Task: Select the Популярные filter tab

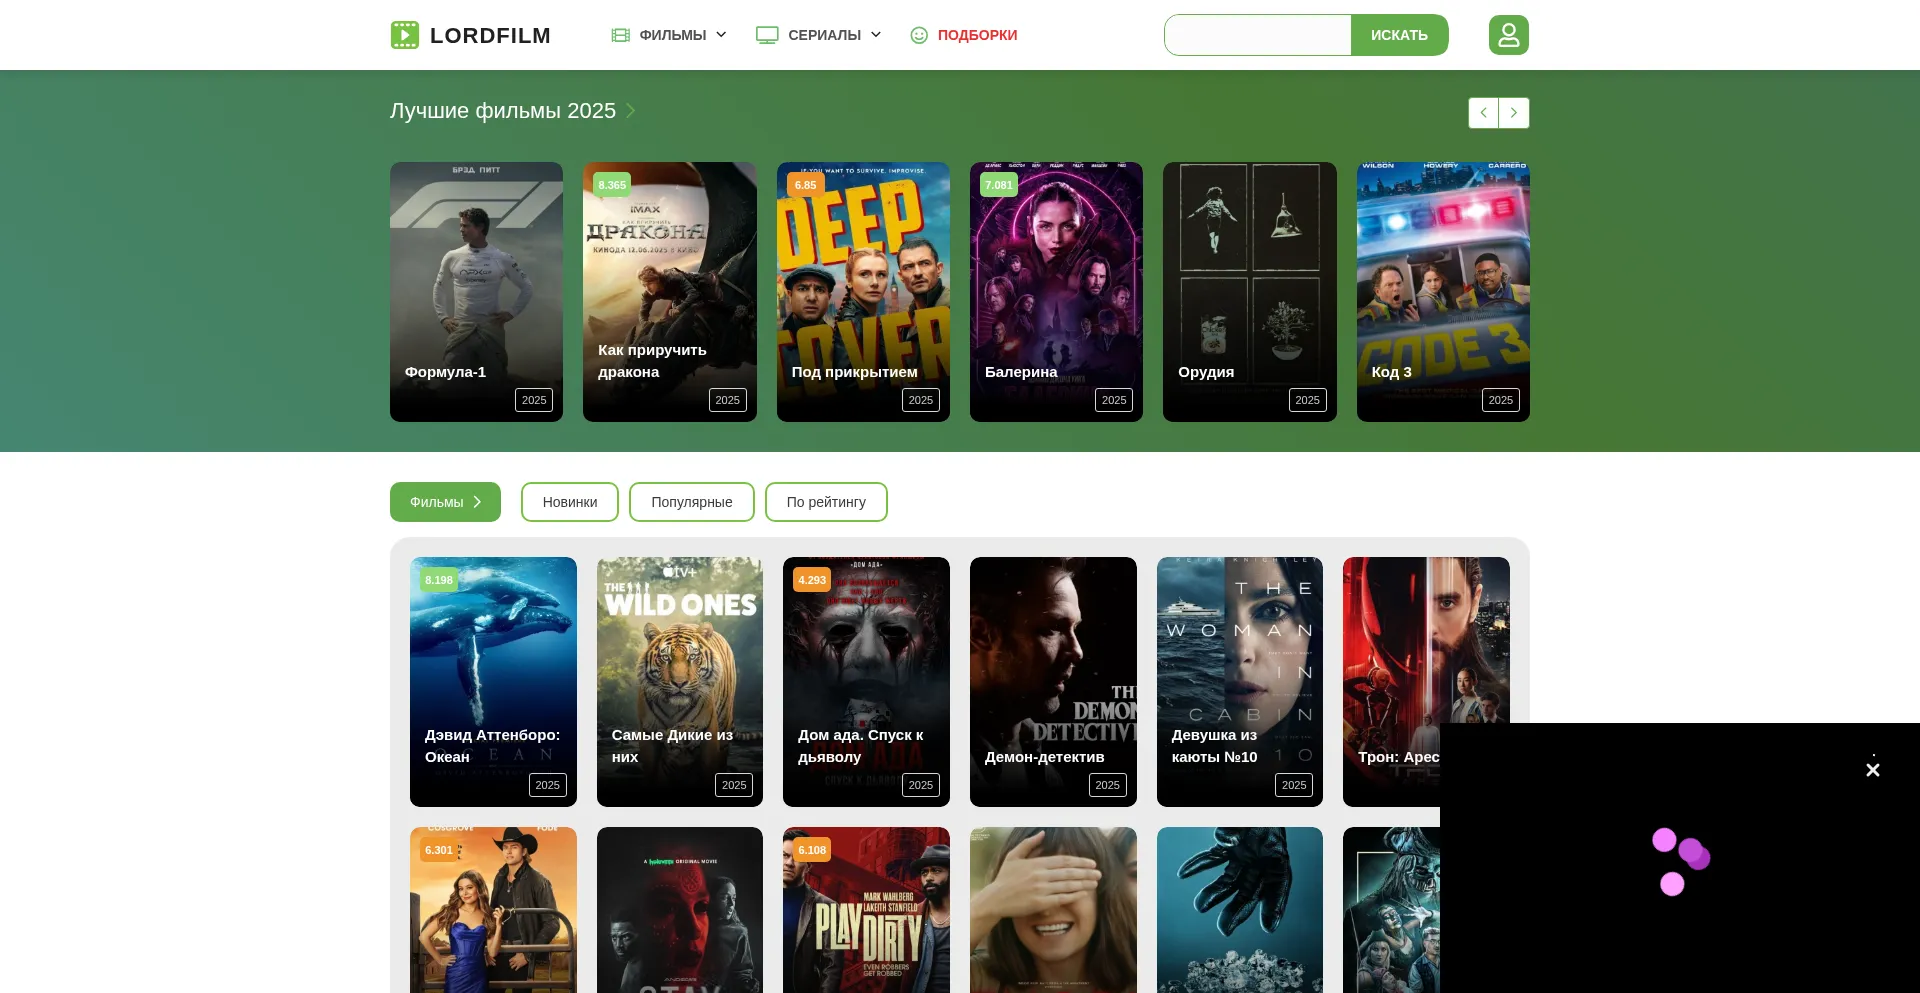Action: point(691,502)
